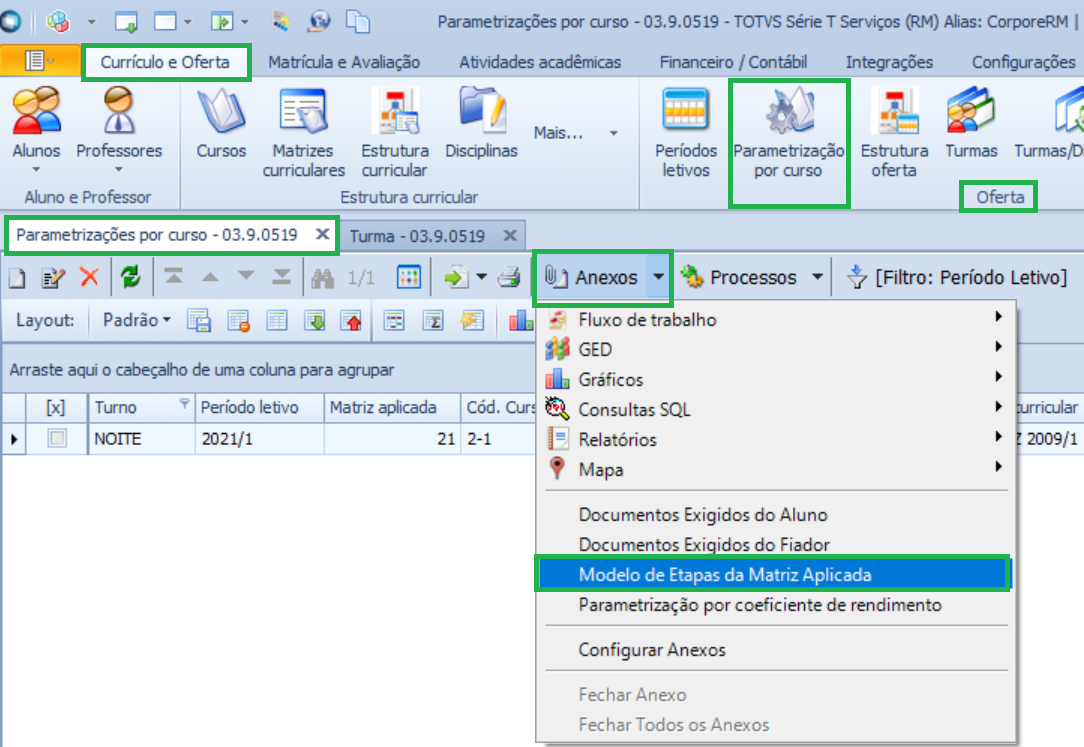Open the export icon's dropdown arrow

pos(481,278)
